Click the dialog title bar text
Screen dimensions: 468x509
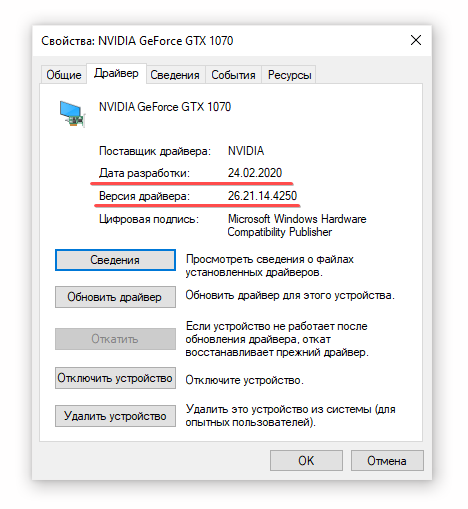point(137,41)
